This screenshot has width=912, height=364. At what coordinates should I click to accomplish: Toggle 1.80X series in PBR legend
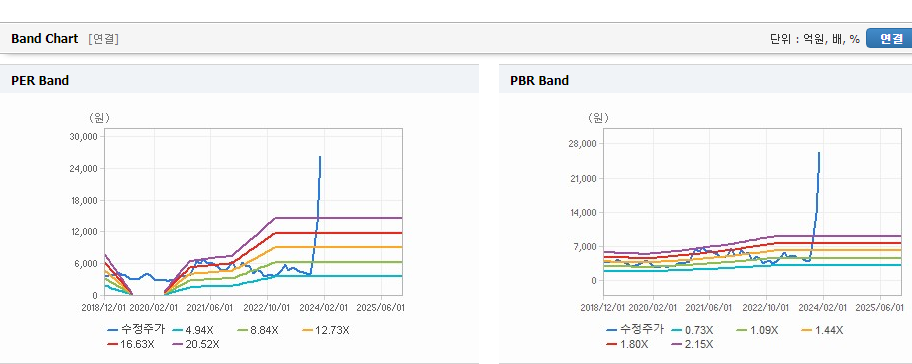tap(627, 344)
